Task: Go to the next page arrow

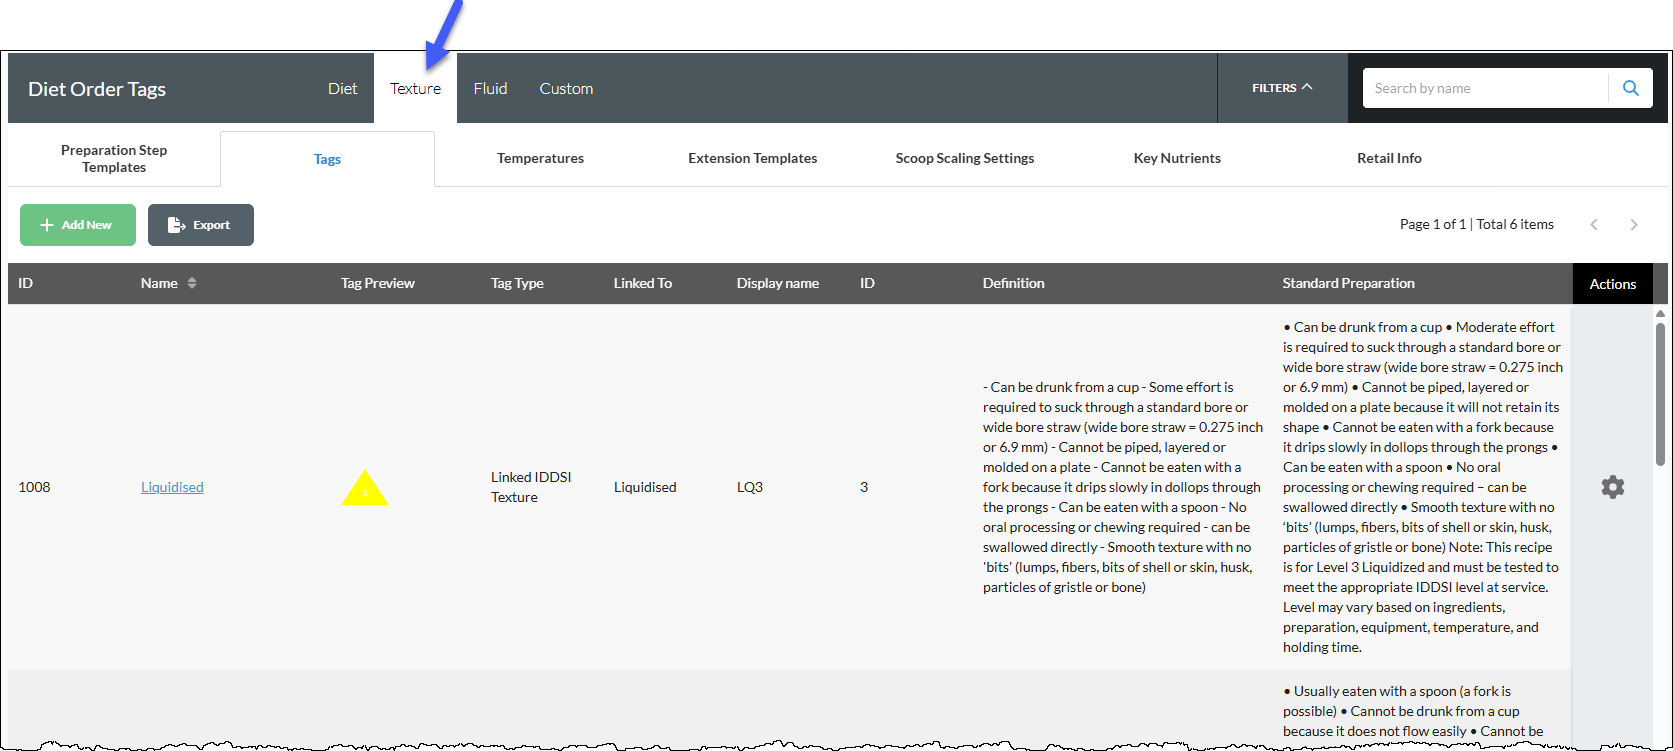Action: 1634,225
